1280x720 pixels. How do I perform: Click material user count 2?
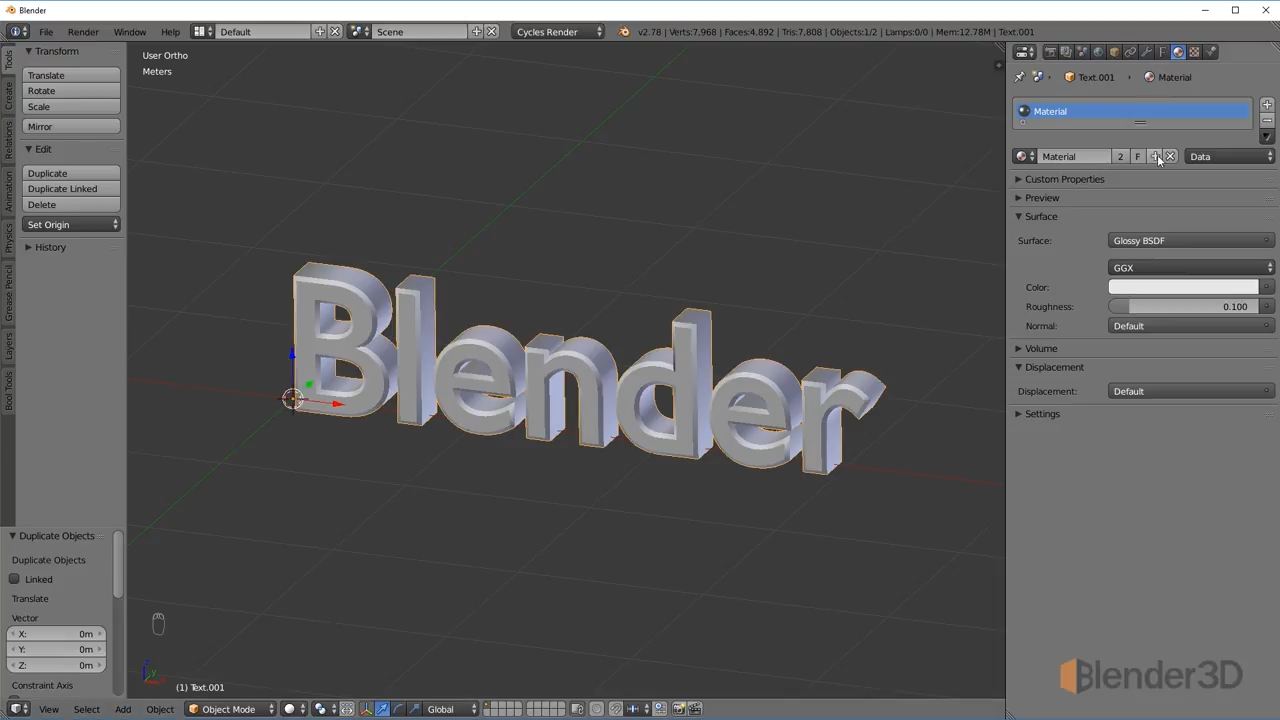click(1120, 156)
